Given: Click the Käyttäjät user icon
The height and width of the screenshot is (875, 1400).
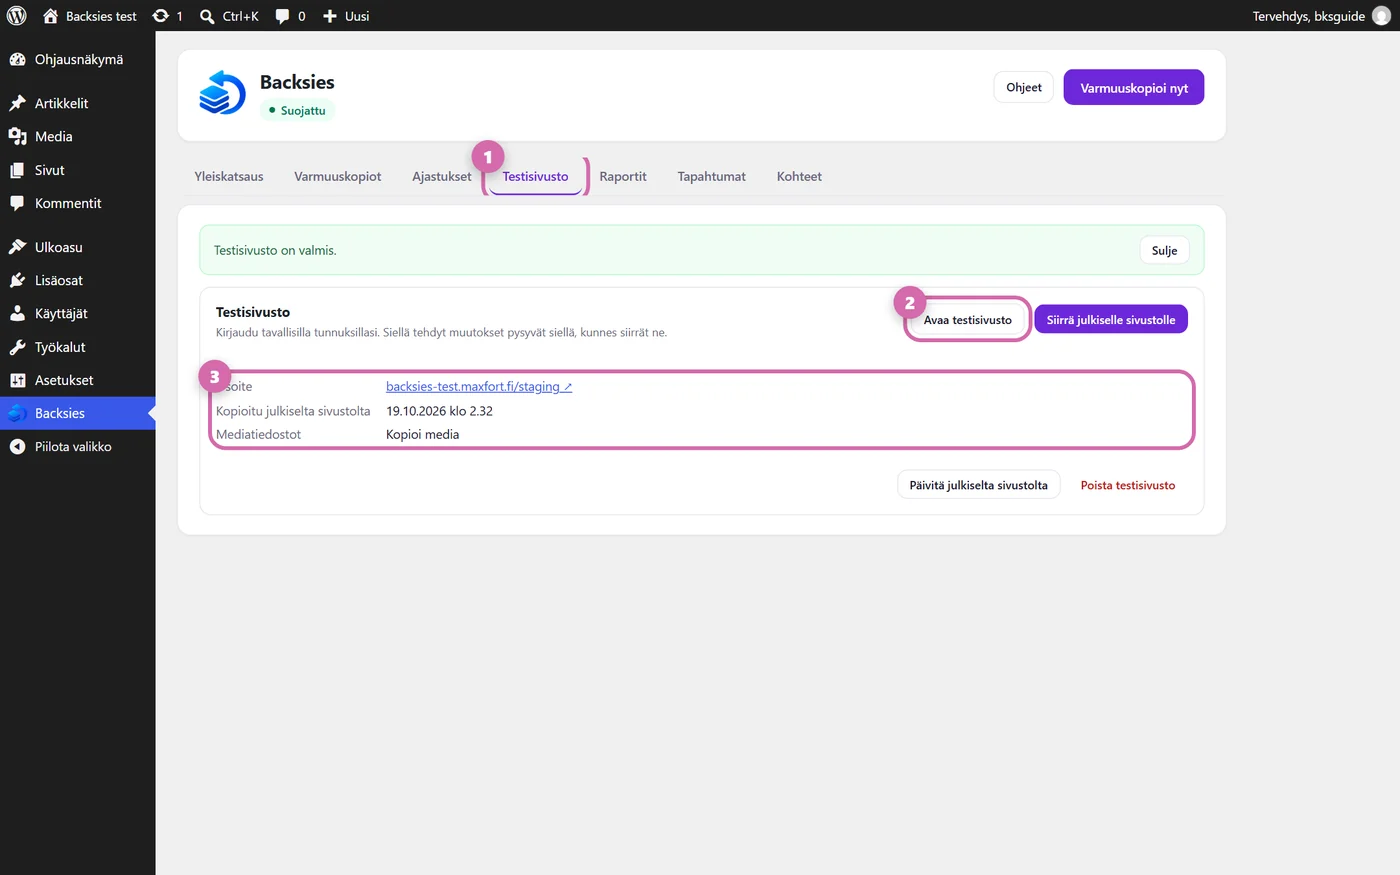Looking at the screenshot, I should click(17, 313).
